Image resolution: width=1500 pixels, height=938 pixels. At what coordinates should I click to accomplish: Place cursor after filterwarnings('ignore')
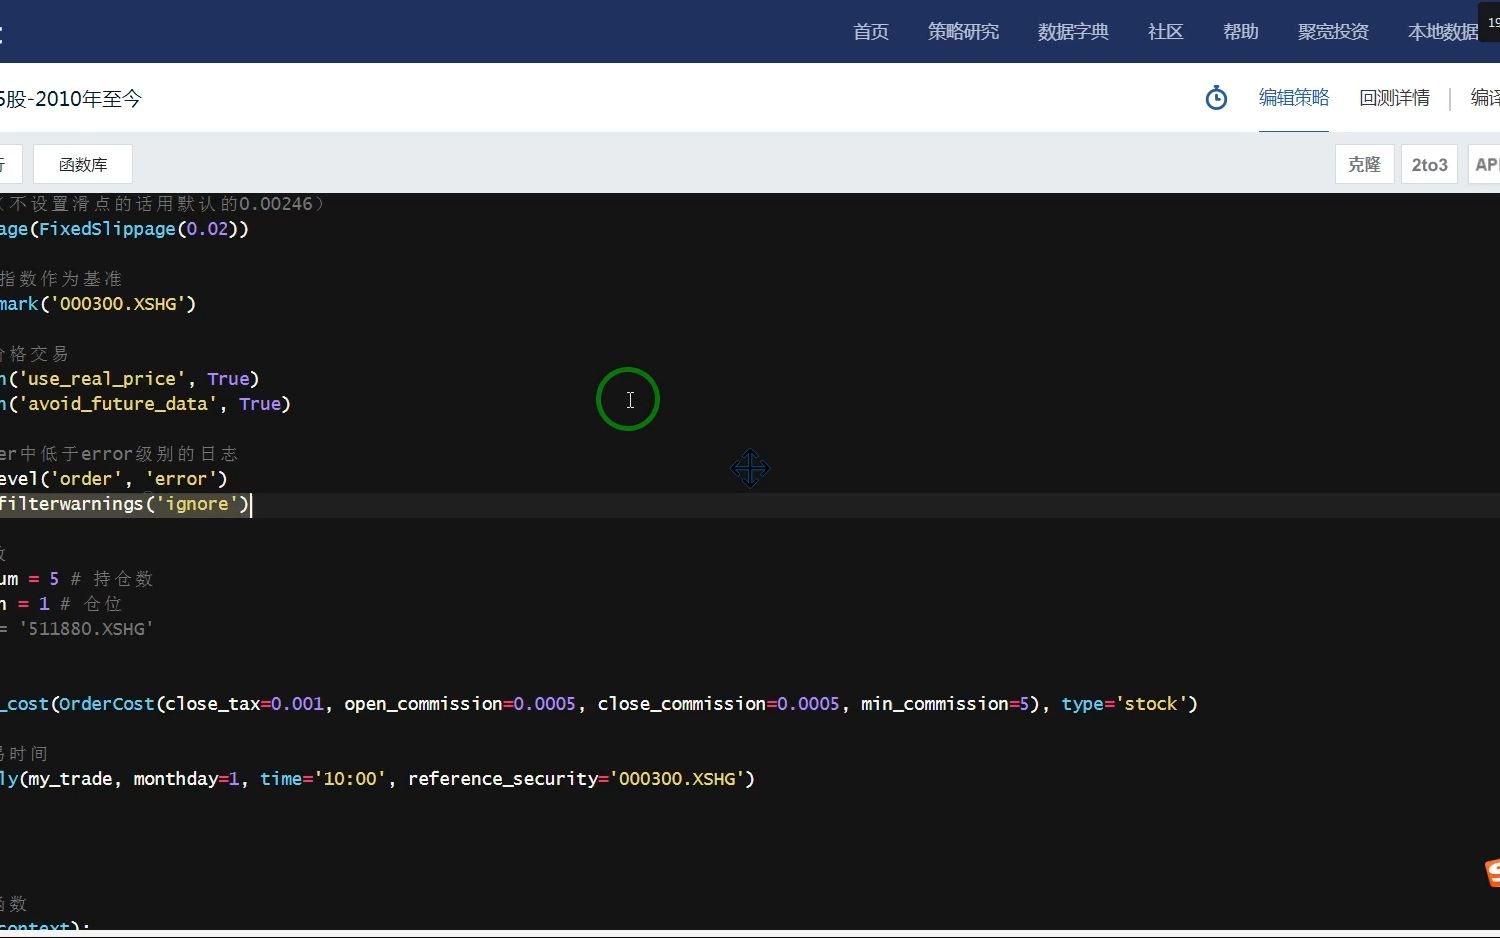click(250, 504)
